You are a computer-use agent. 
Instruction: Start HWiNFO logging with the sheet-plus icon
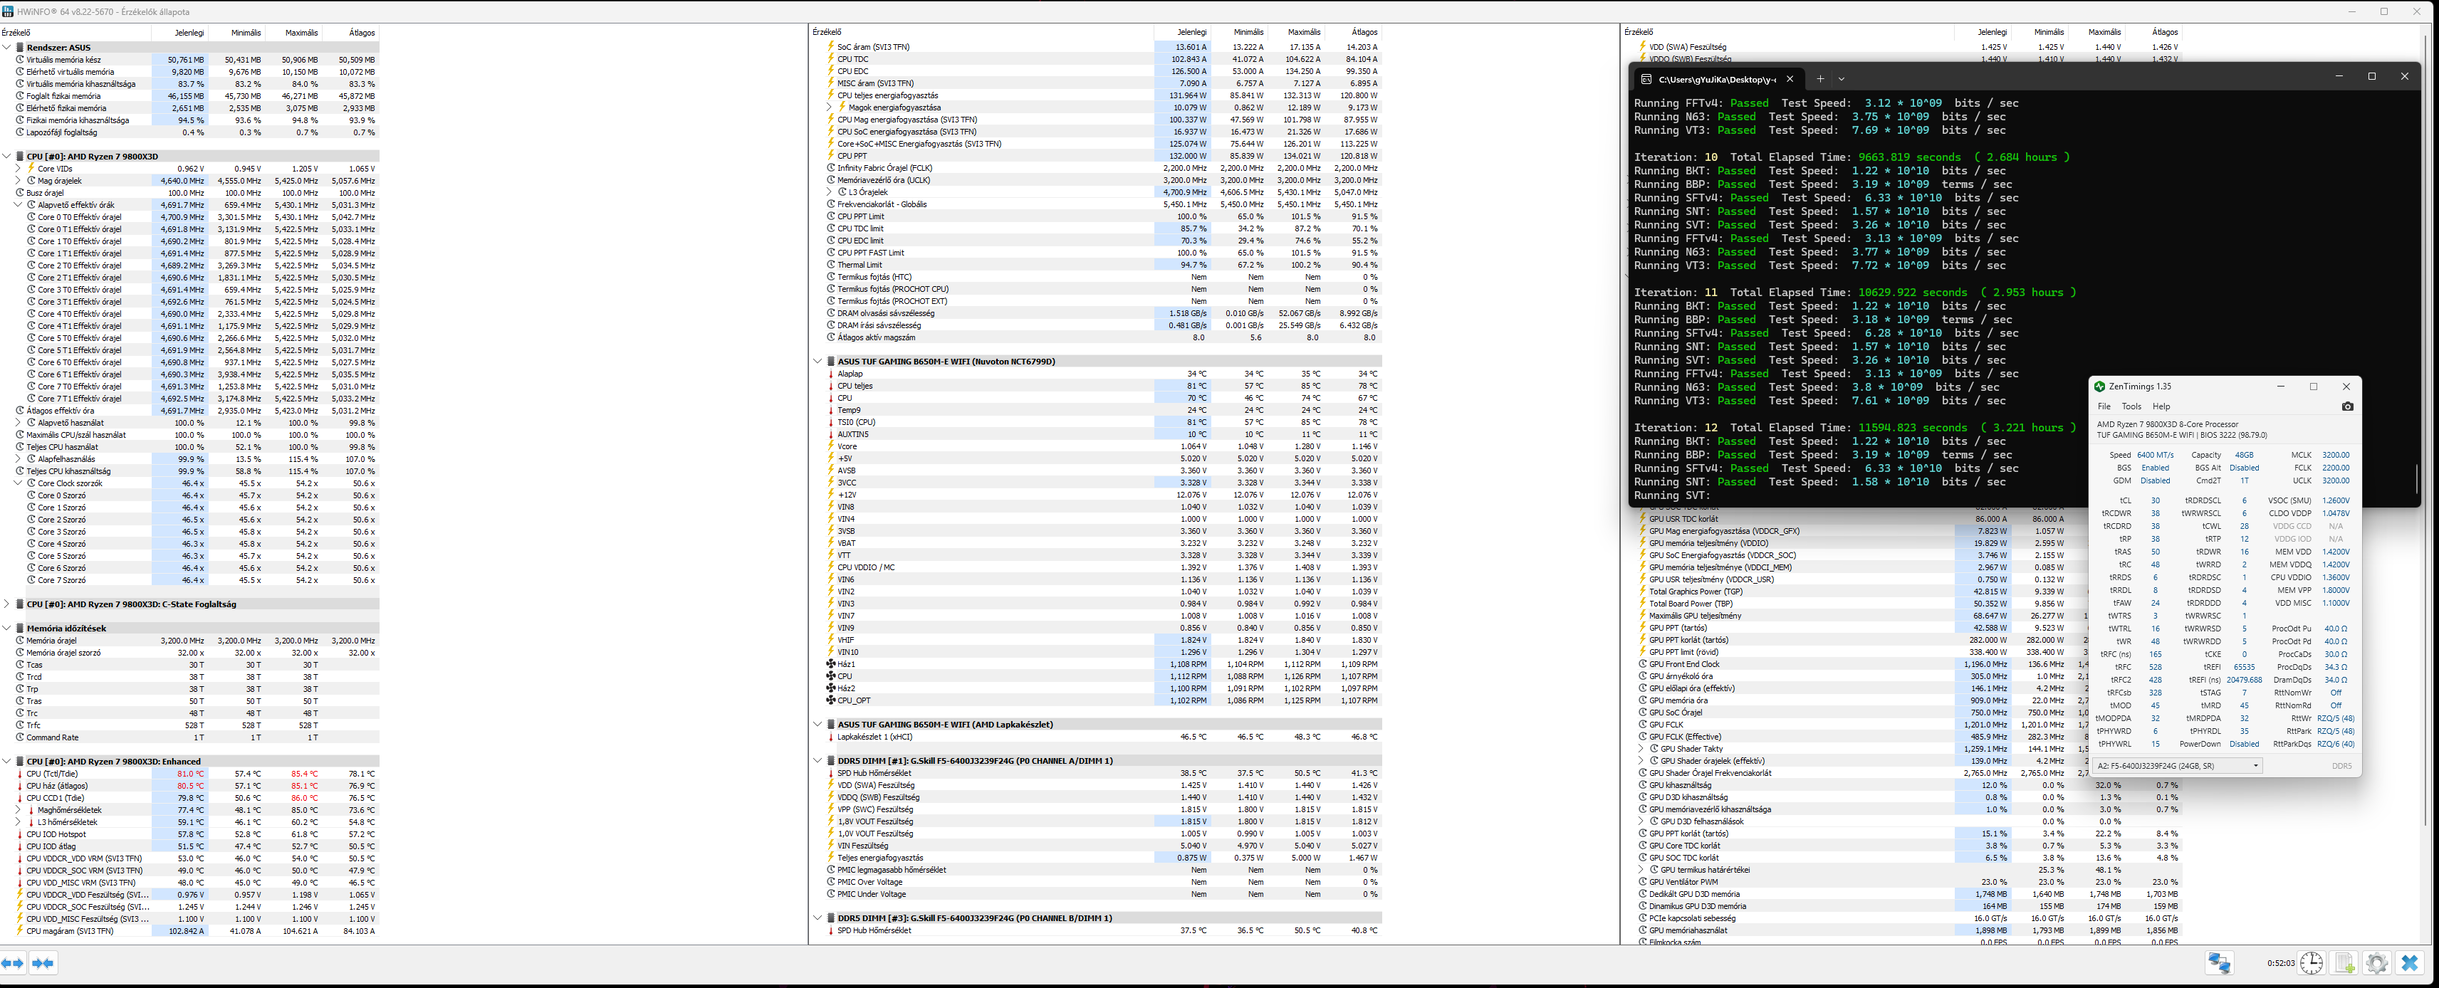click(x=2345, y=963)
